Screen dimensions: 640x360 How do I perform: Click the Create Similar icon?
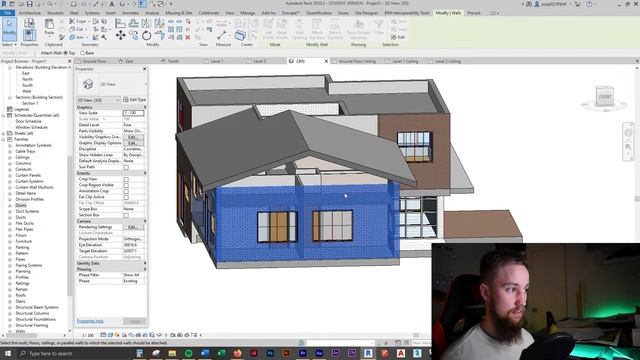tap(240, 35)
